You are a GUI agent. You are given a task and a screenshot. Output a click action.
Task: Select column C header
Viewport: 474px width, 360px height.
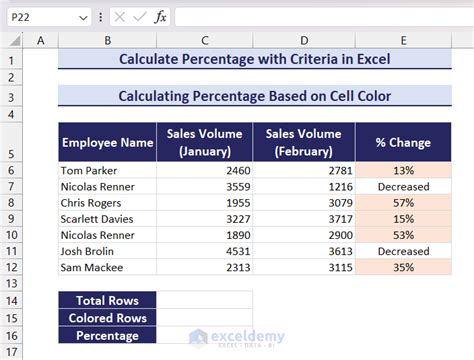coord(205,41)
